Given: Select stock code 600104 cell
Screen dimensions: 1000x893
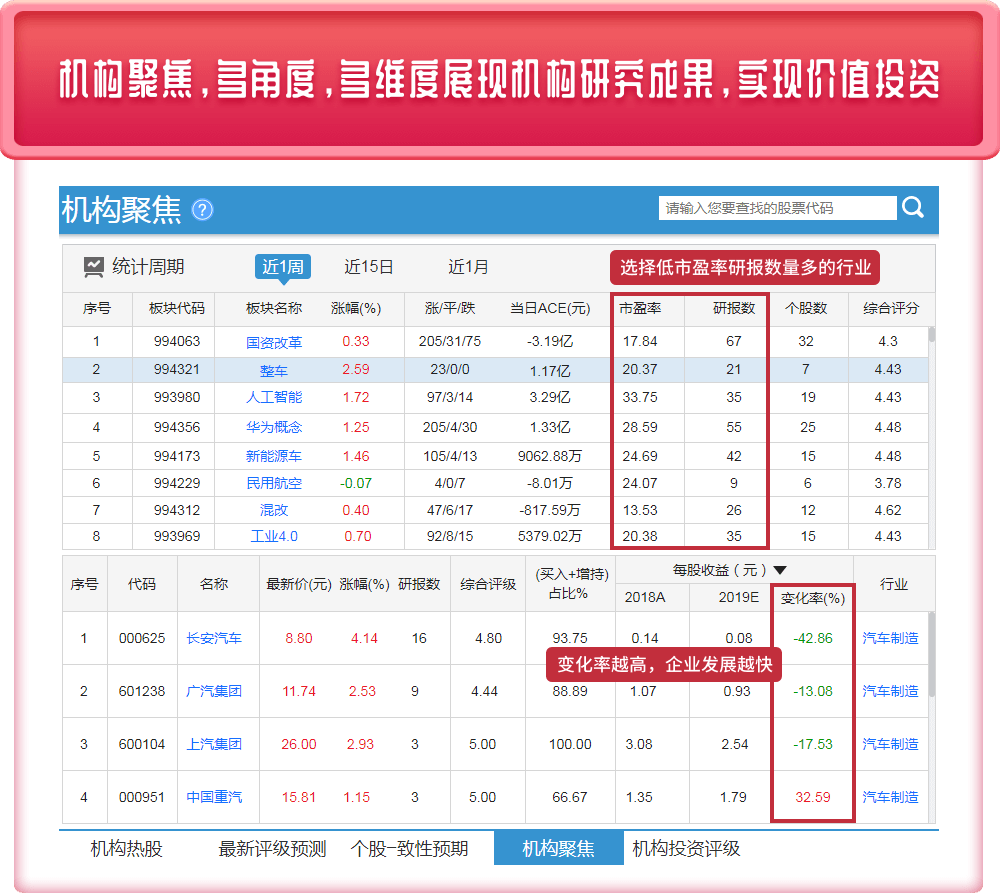Looking at the screenshot, I should (x=142, y=744).
